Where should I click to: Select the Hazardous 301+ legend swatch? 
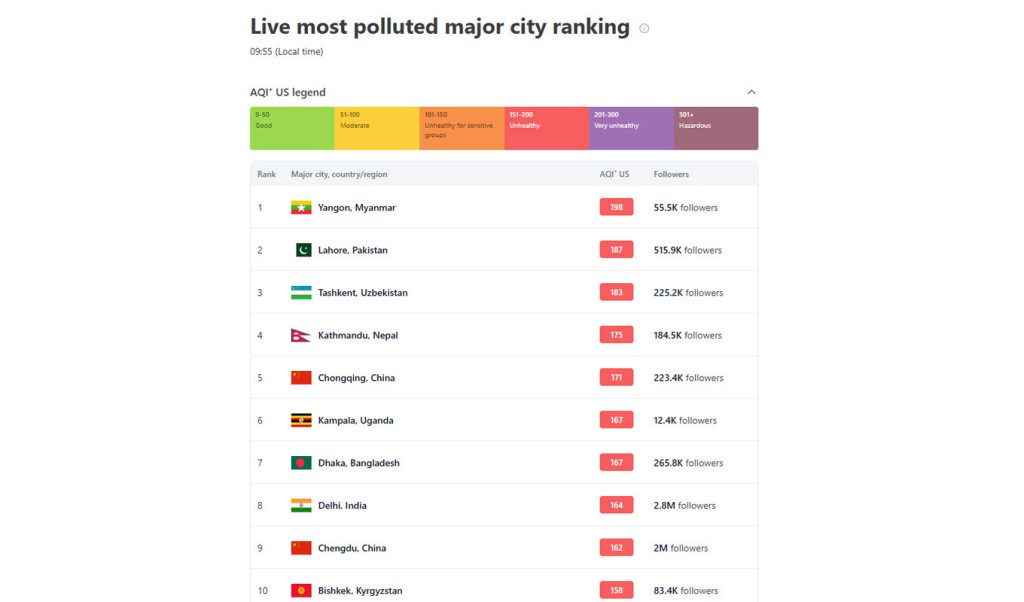click(716, 129)
